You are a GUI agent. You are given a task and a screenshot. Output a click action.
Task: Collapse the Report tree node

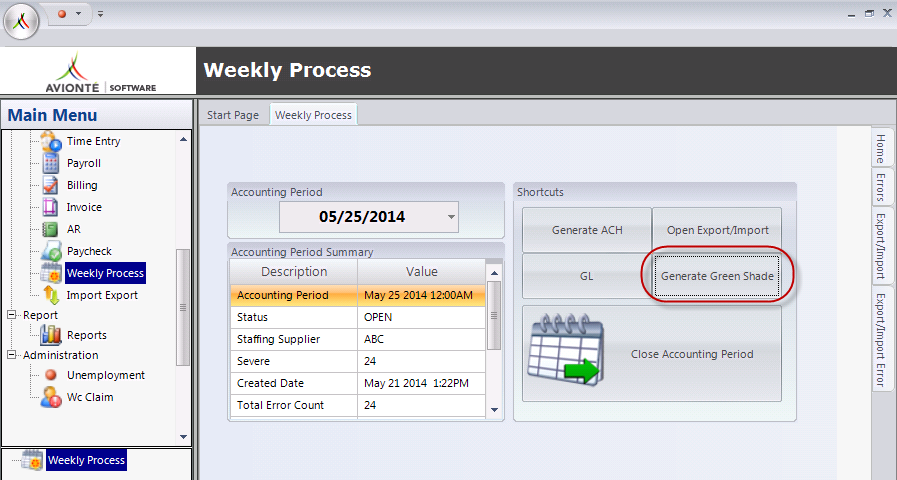(12, 315)
